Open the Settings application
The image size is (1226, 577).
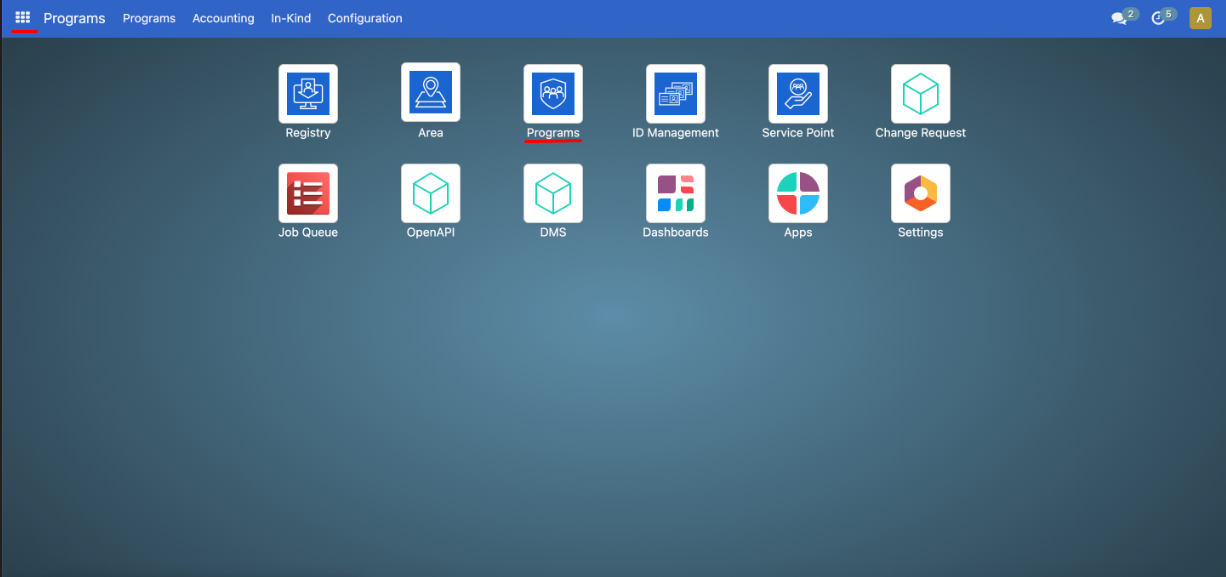(x=920, y=193)
